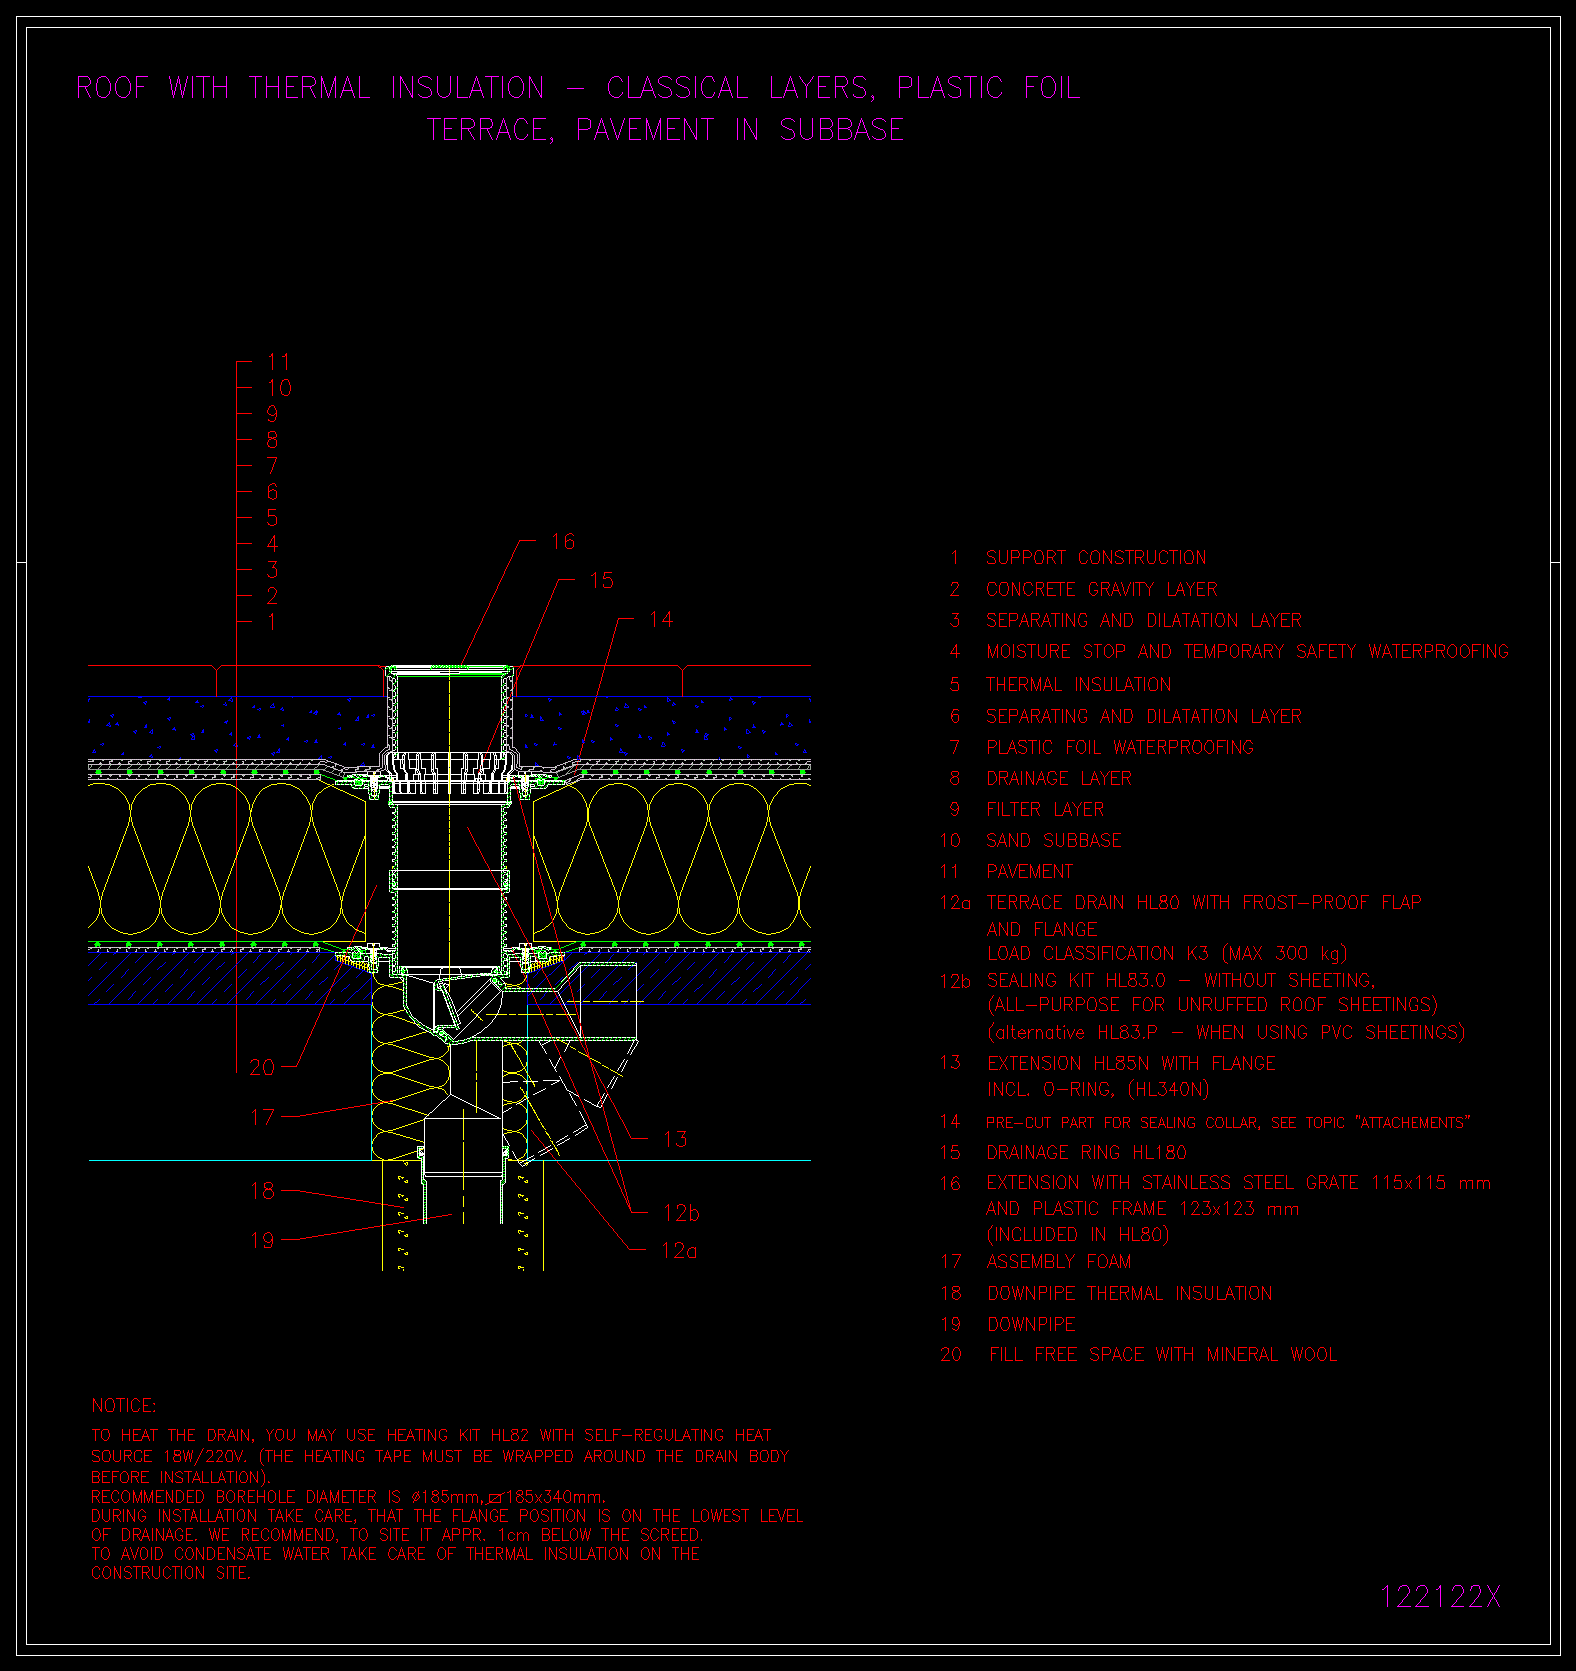Select the drawing number '122122X'
Viewport: 1576px width, 1671px height.
point(1441,1597)
